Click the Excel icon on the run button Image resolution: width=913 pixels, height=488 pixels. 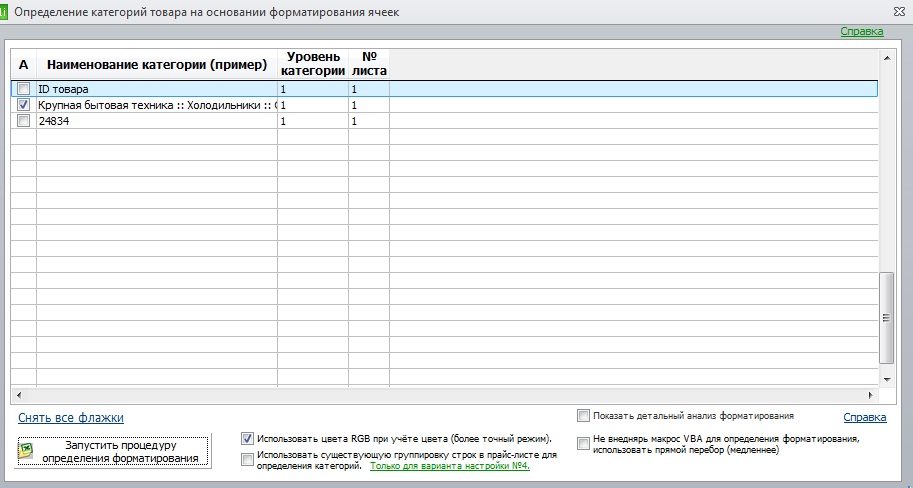27,451
